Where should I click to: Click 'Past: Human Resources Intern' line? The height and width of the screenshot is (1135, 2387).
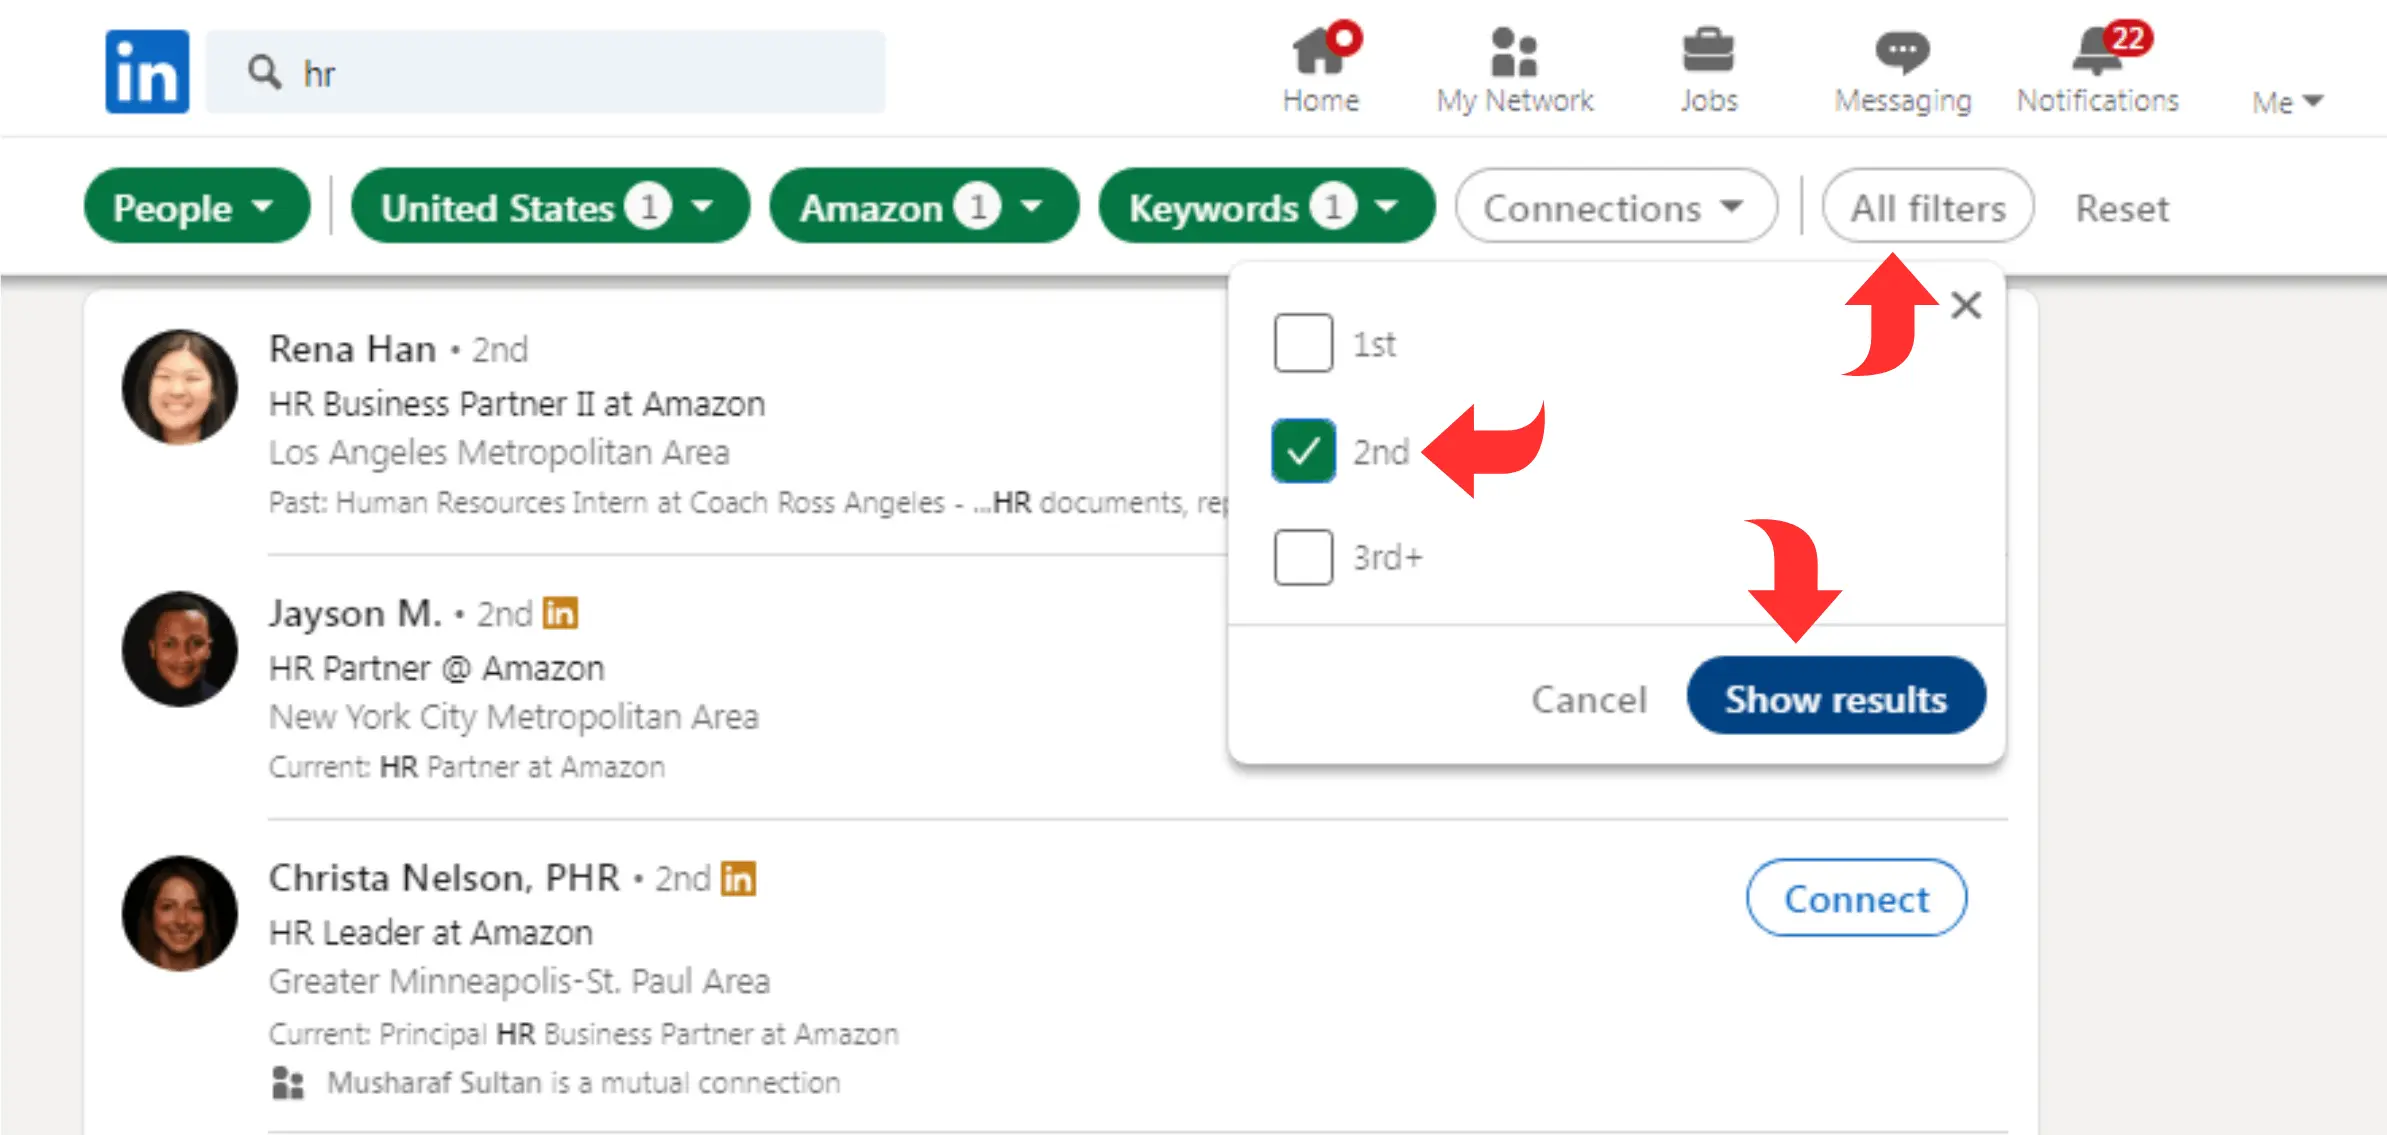tap(748, 502)
